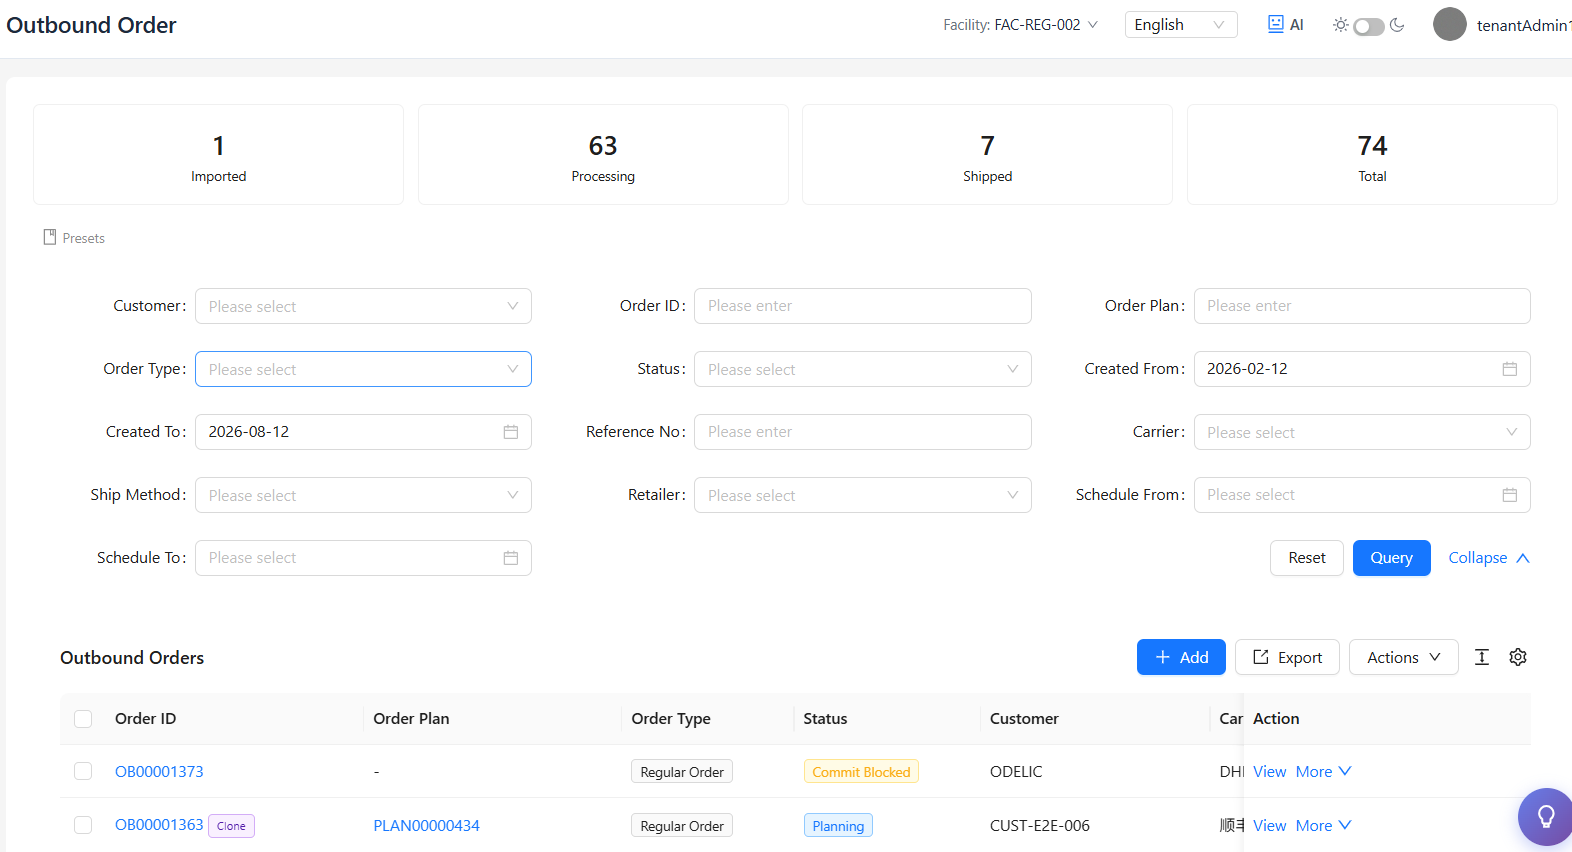1572x852 pixels.
Task: Toggle the light/dark theme switch
Action: pos(1369,26)
